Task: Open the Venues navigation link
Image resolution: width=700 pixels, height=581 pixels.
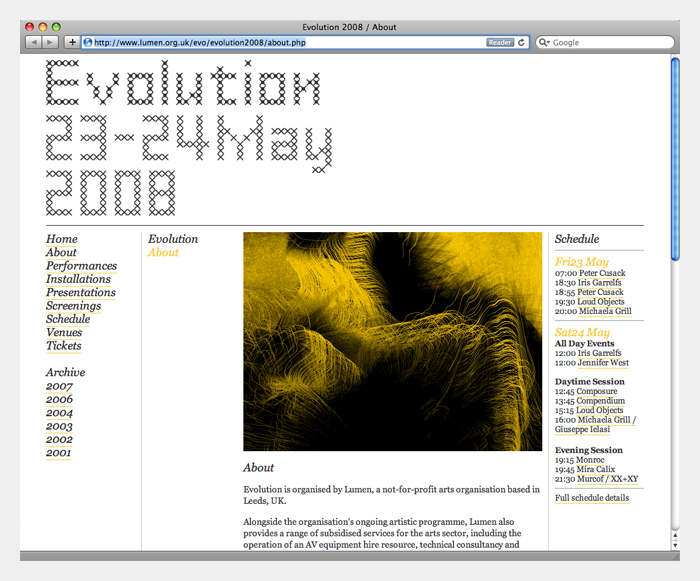Action: [x=64, y=333]
